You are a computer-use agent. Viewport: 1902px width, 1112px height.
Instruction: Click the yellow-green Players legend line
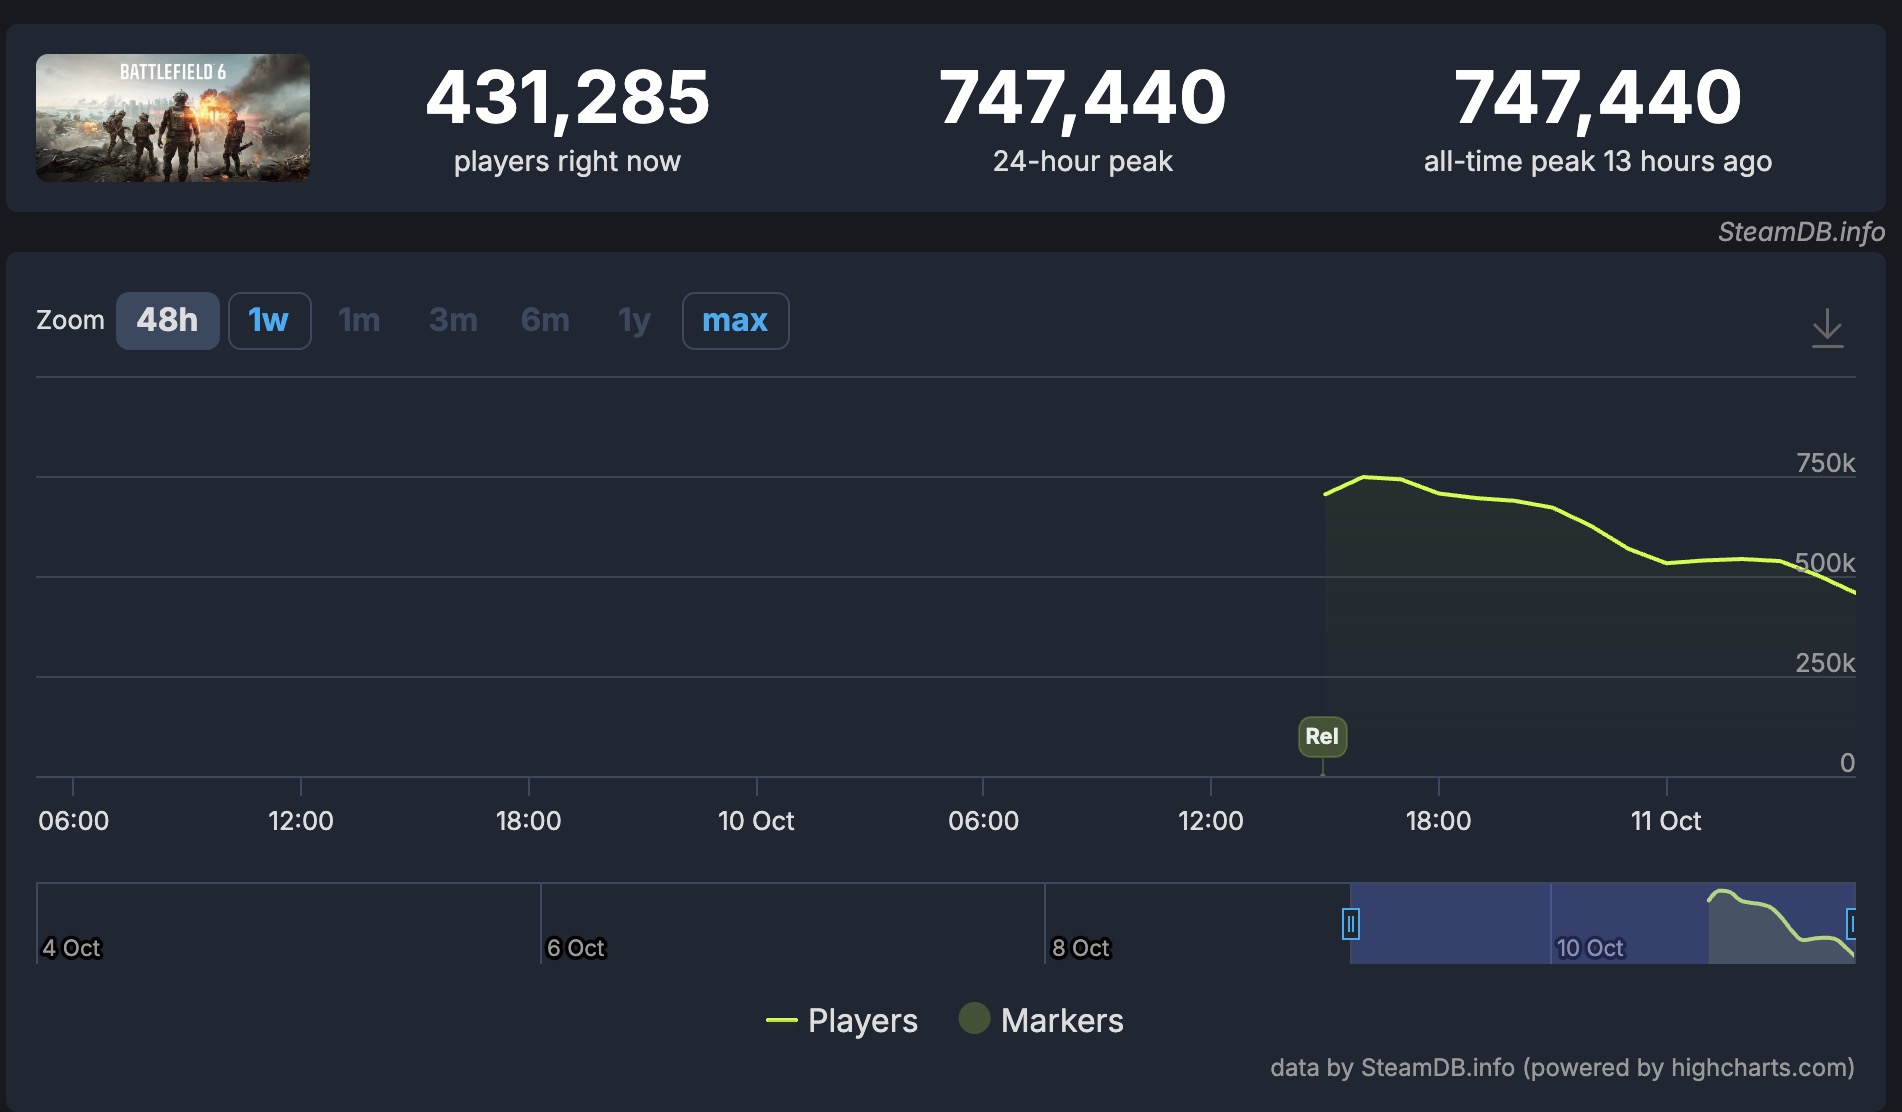pos(781,1021)
